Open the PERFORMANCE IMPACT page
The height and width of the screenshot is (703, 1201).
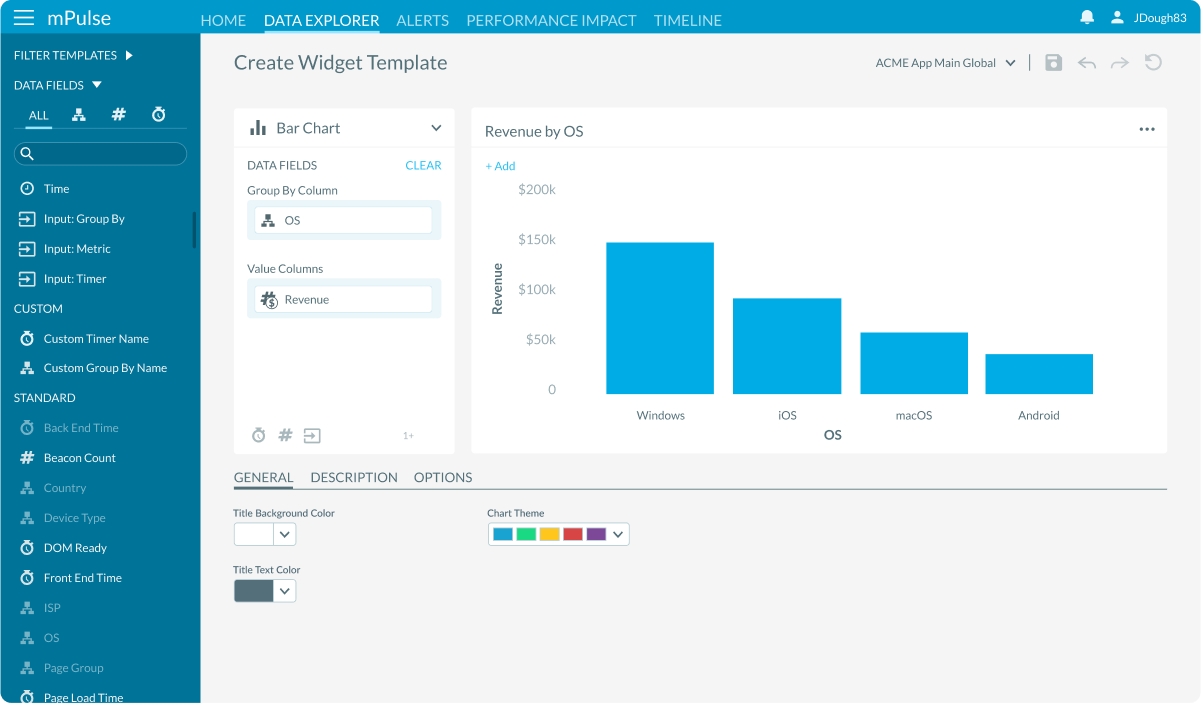551,20
